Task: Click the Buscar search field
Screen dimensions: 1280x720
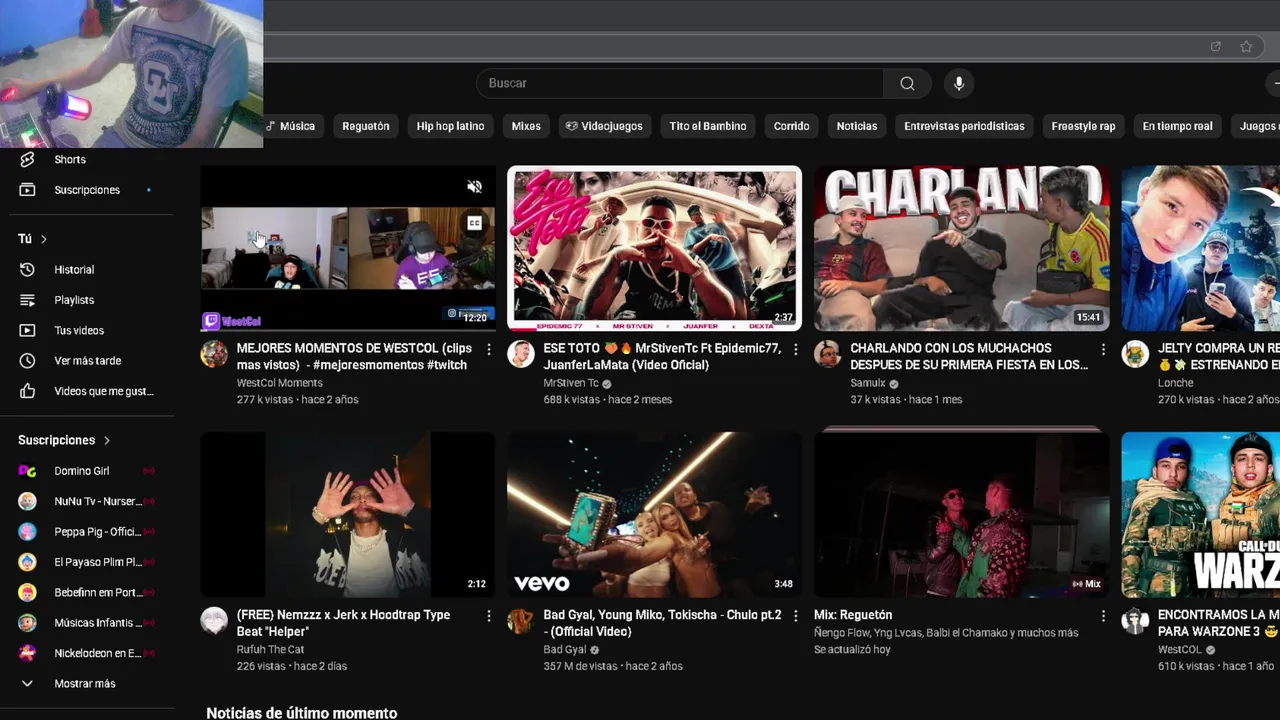Action: (x=680, y=83)
